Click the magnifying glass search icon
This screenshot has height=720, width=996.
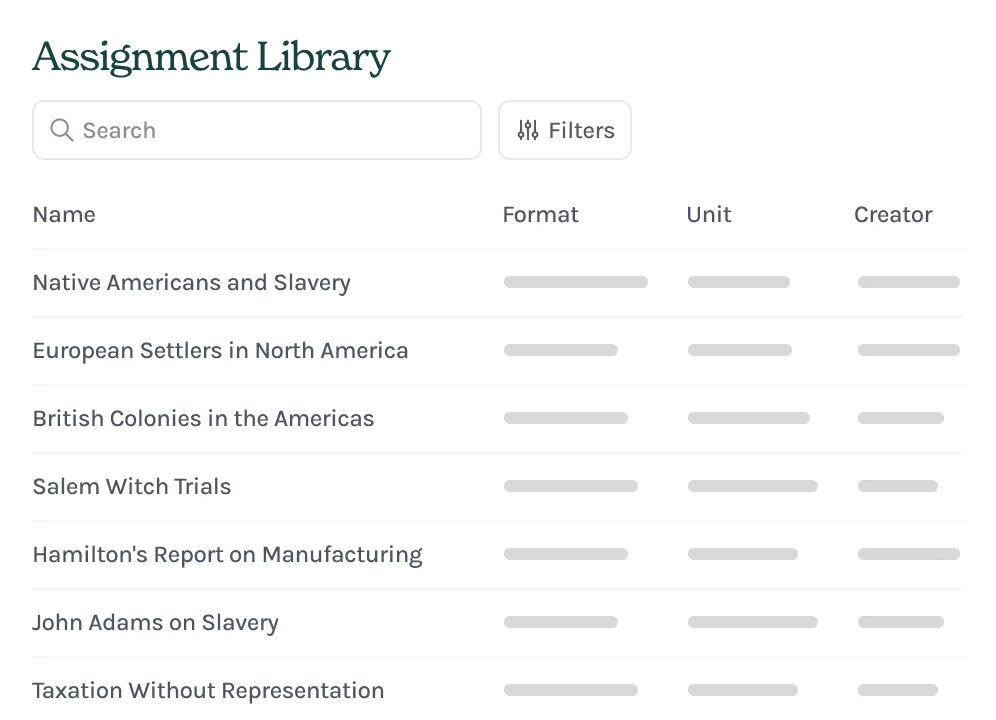click(61, 130)
